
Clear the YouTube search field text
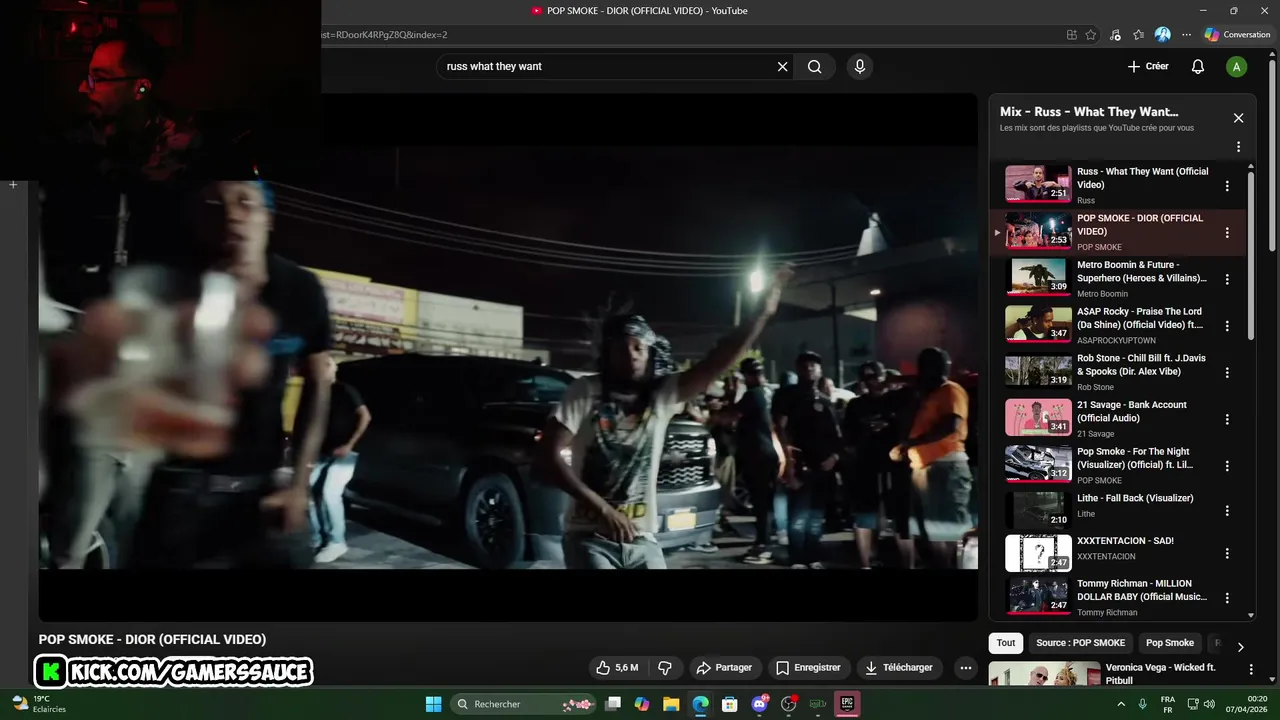pyautogui.click(x=782, y=67)
